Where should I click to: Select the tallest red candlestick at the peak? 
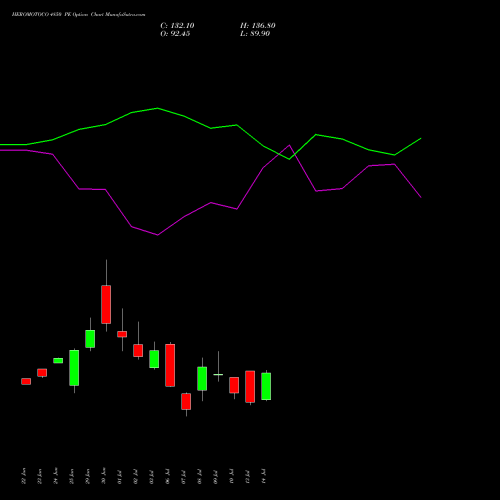[106, 304]
